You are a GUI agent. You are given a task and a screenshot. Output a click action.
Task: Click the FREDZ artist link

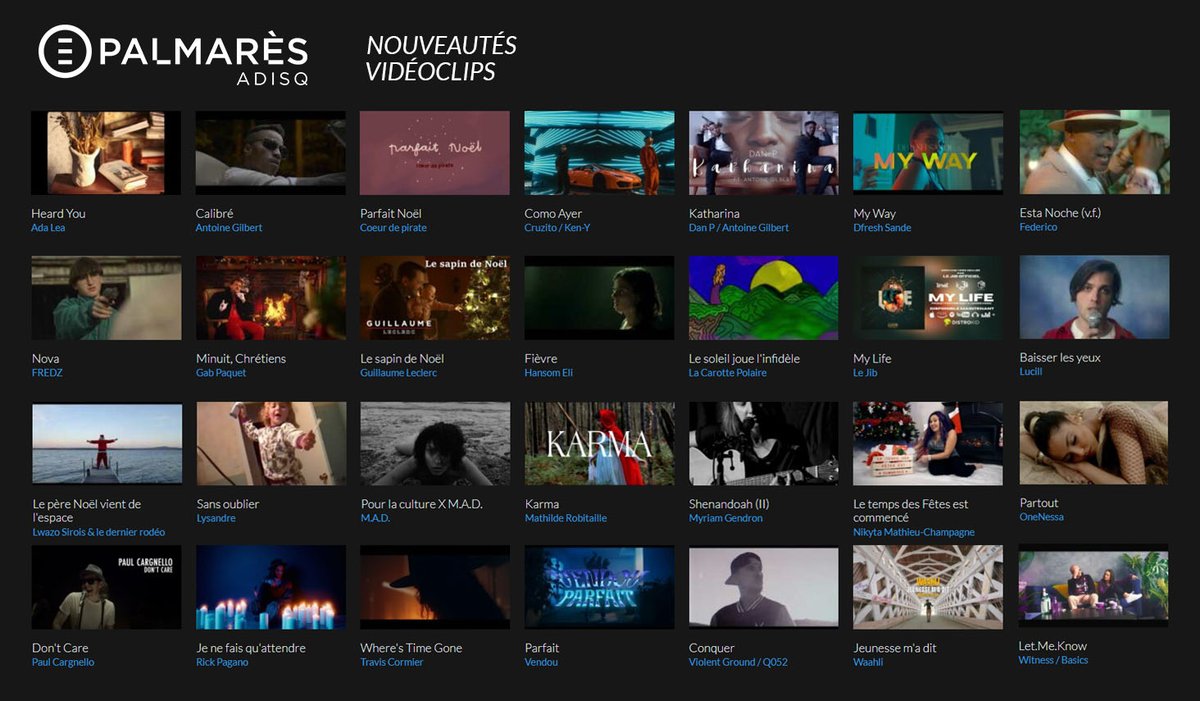click(x=48, y=373)
